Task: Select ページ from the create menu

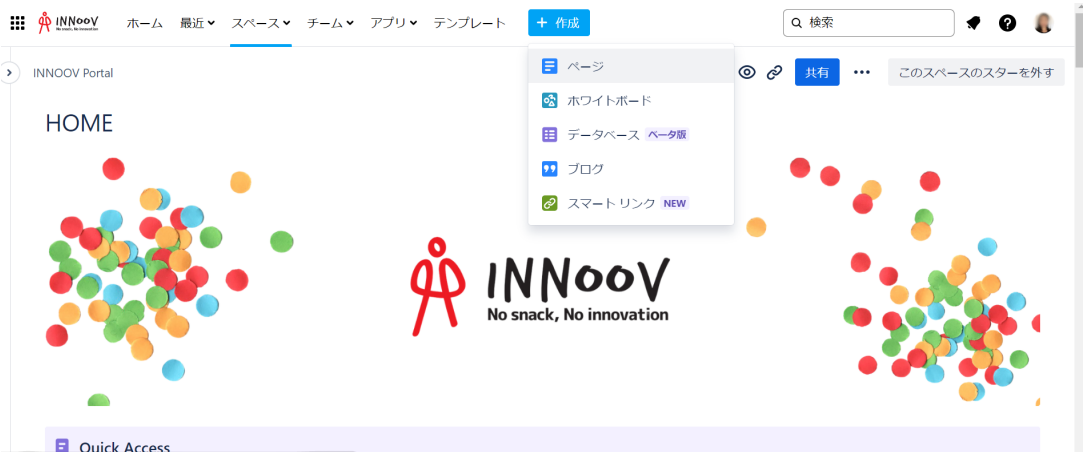Action: coord(631,66)
